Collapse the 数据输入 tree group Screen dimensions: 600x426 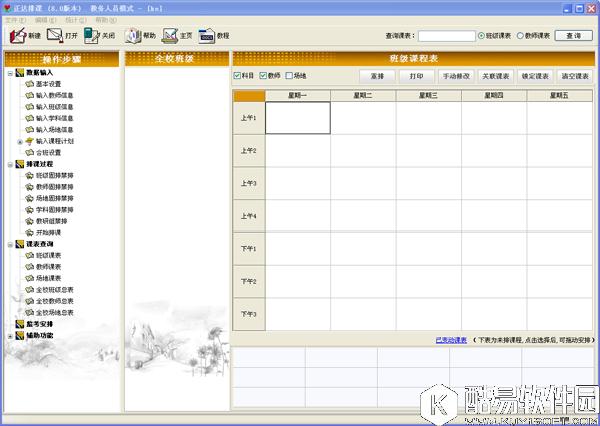pyautogui.click(x=10, y=73)
